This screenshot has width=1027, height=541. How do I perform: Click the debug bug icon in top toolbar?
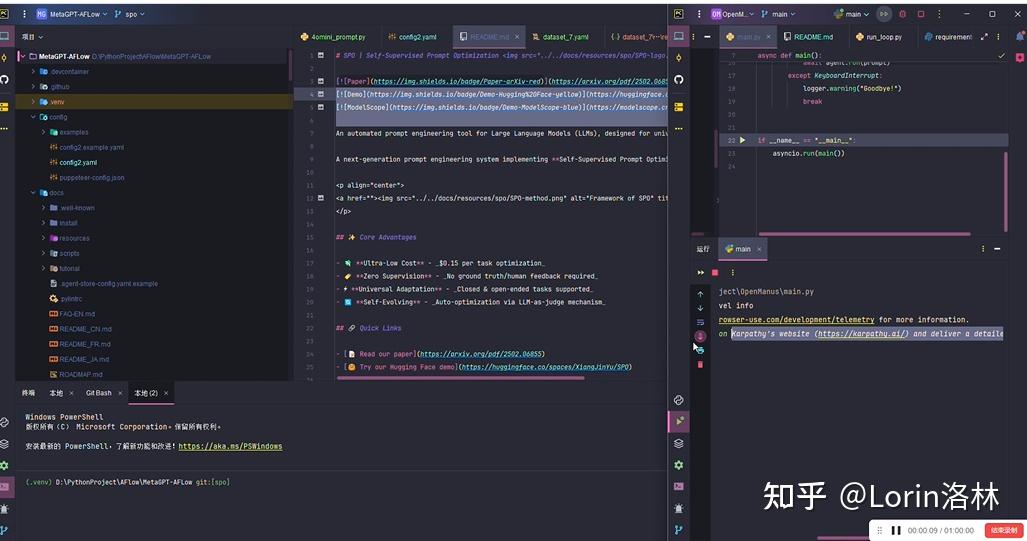902,14
